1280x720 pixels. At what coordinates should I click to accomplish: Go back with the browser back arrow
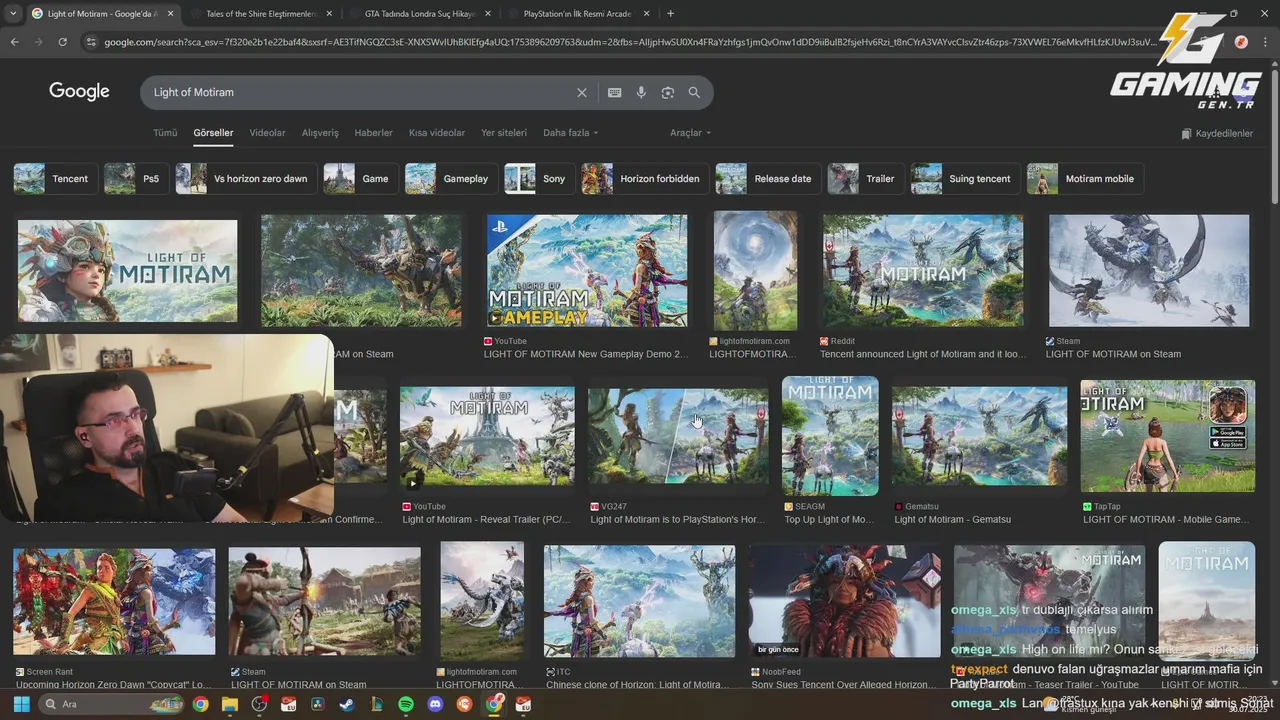click(x=14, y=42)
